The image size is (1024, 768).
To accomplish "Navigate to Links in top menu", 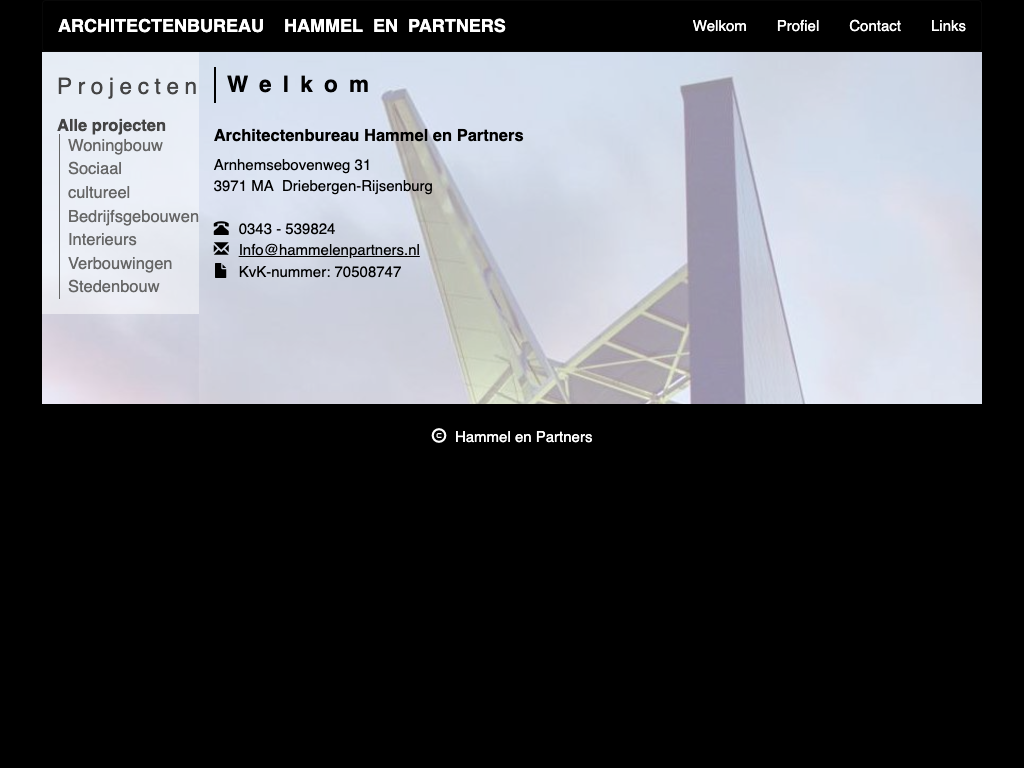I will coord(947,26).
